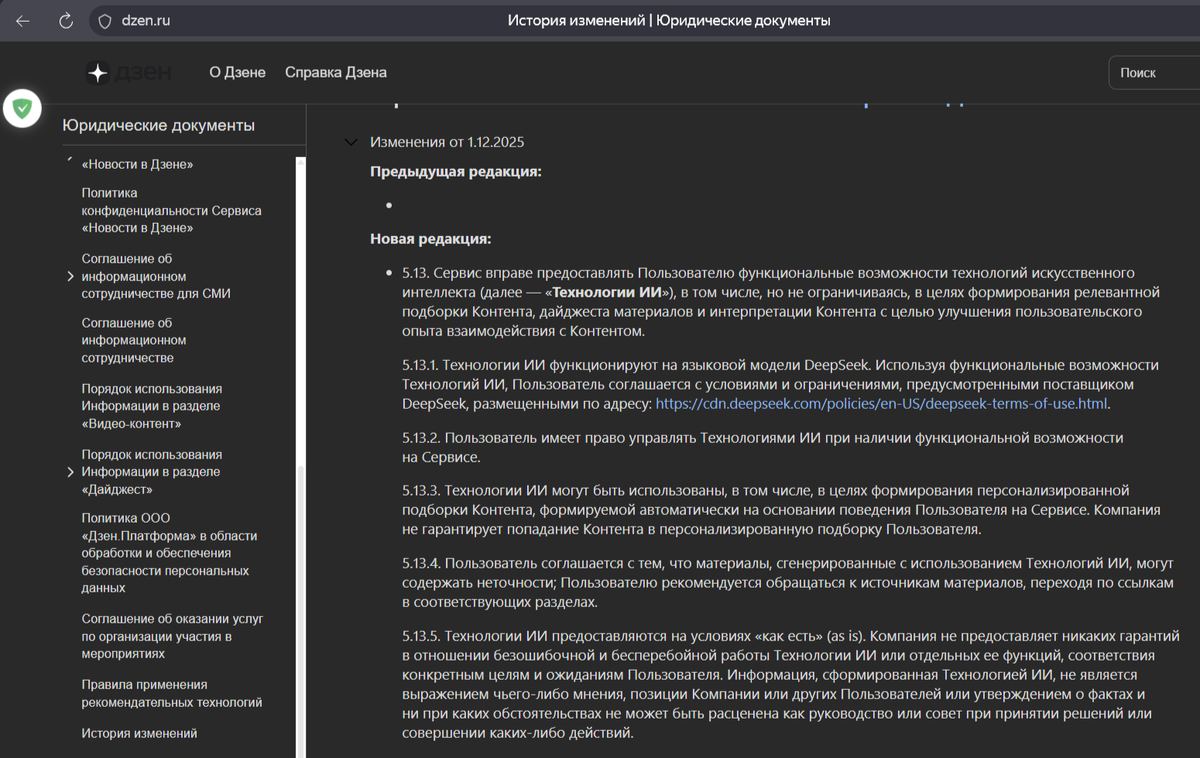
Task: Expand Порядок использования Информации в разделе «Дайджест»
Action: coord(70,472)
